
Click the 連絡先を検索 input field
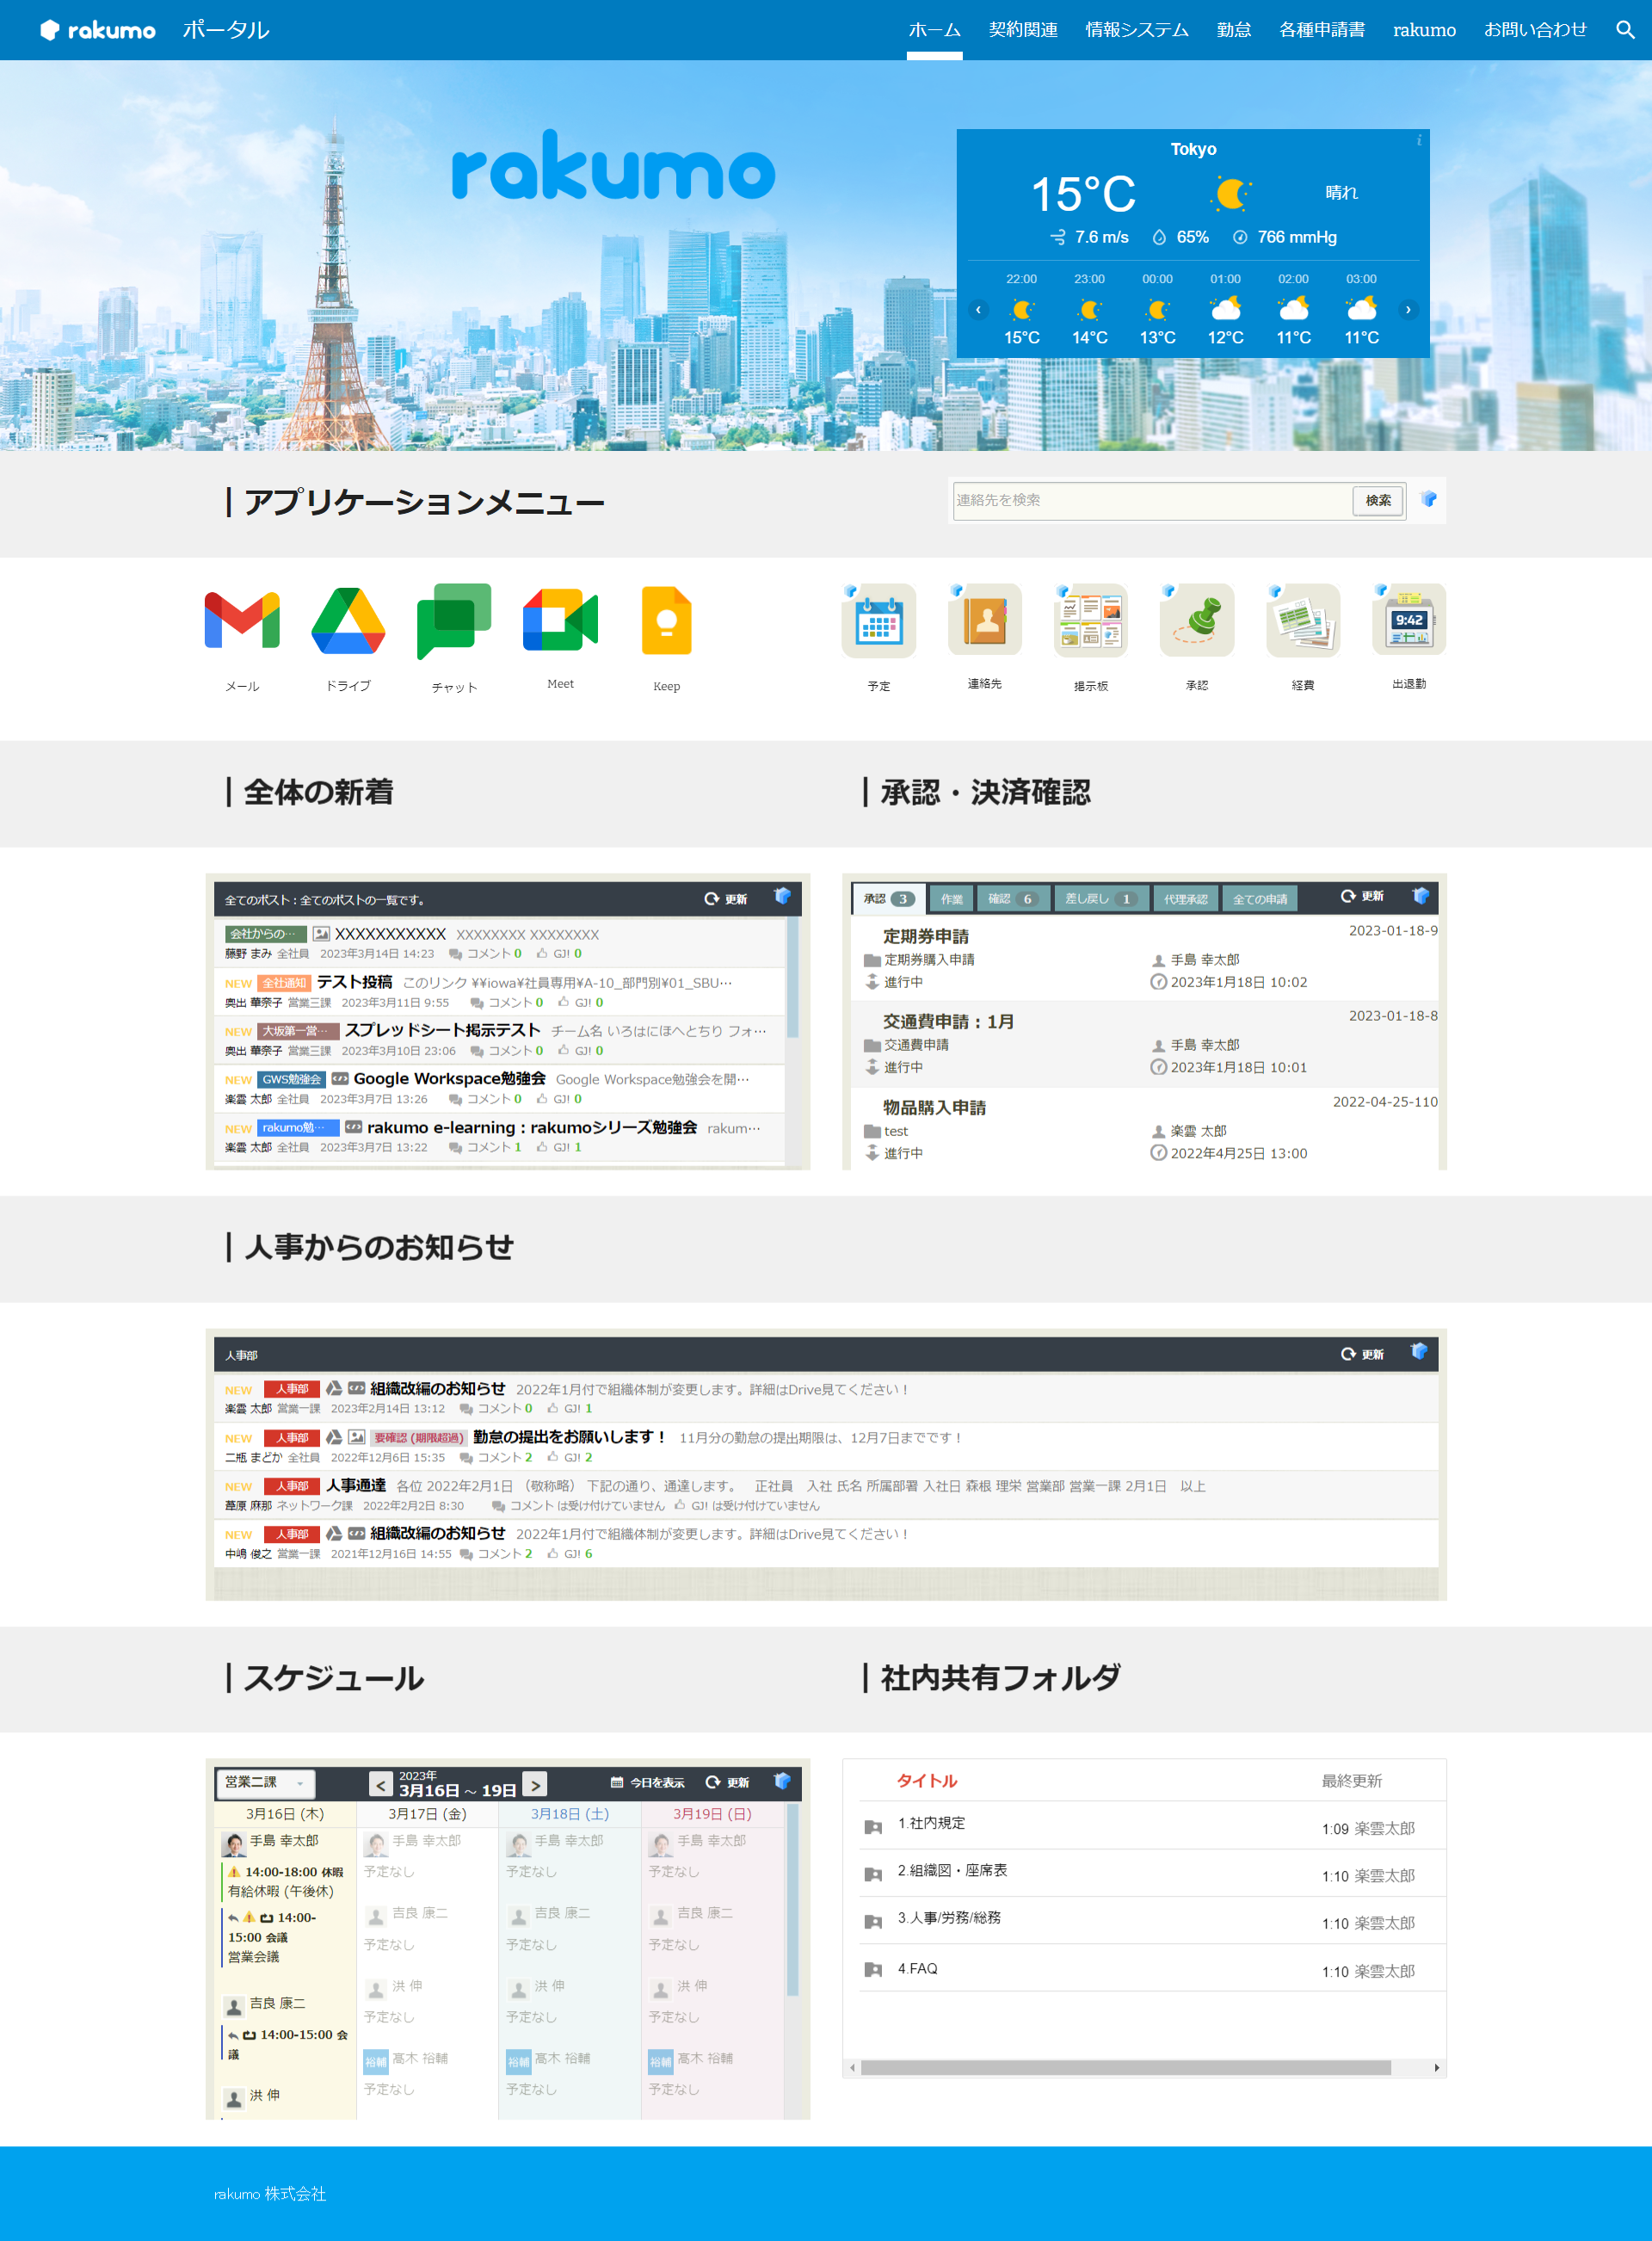tap(1152, 500)
